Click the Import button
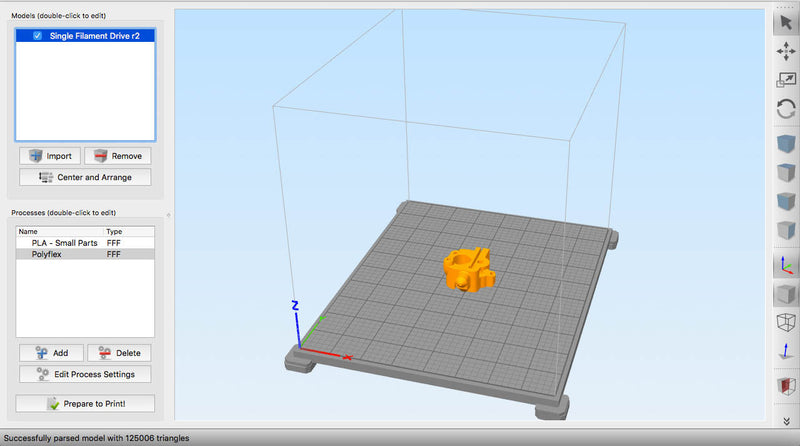Viewport: 800px width, 446px height. pos(49,156)
